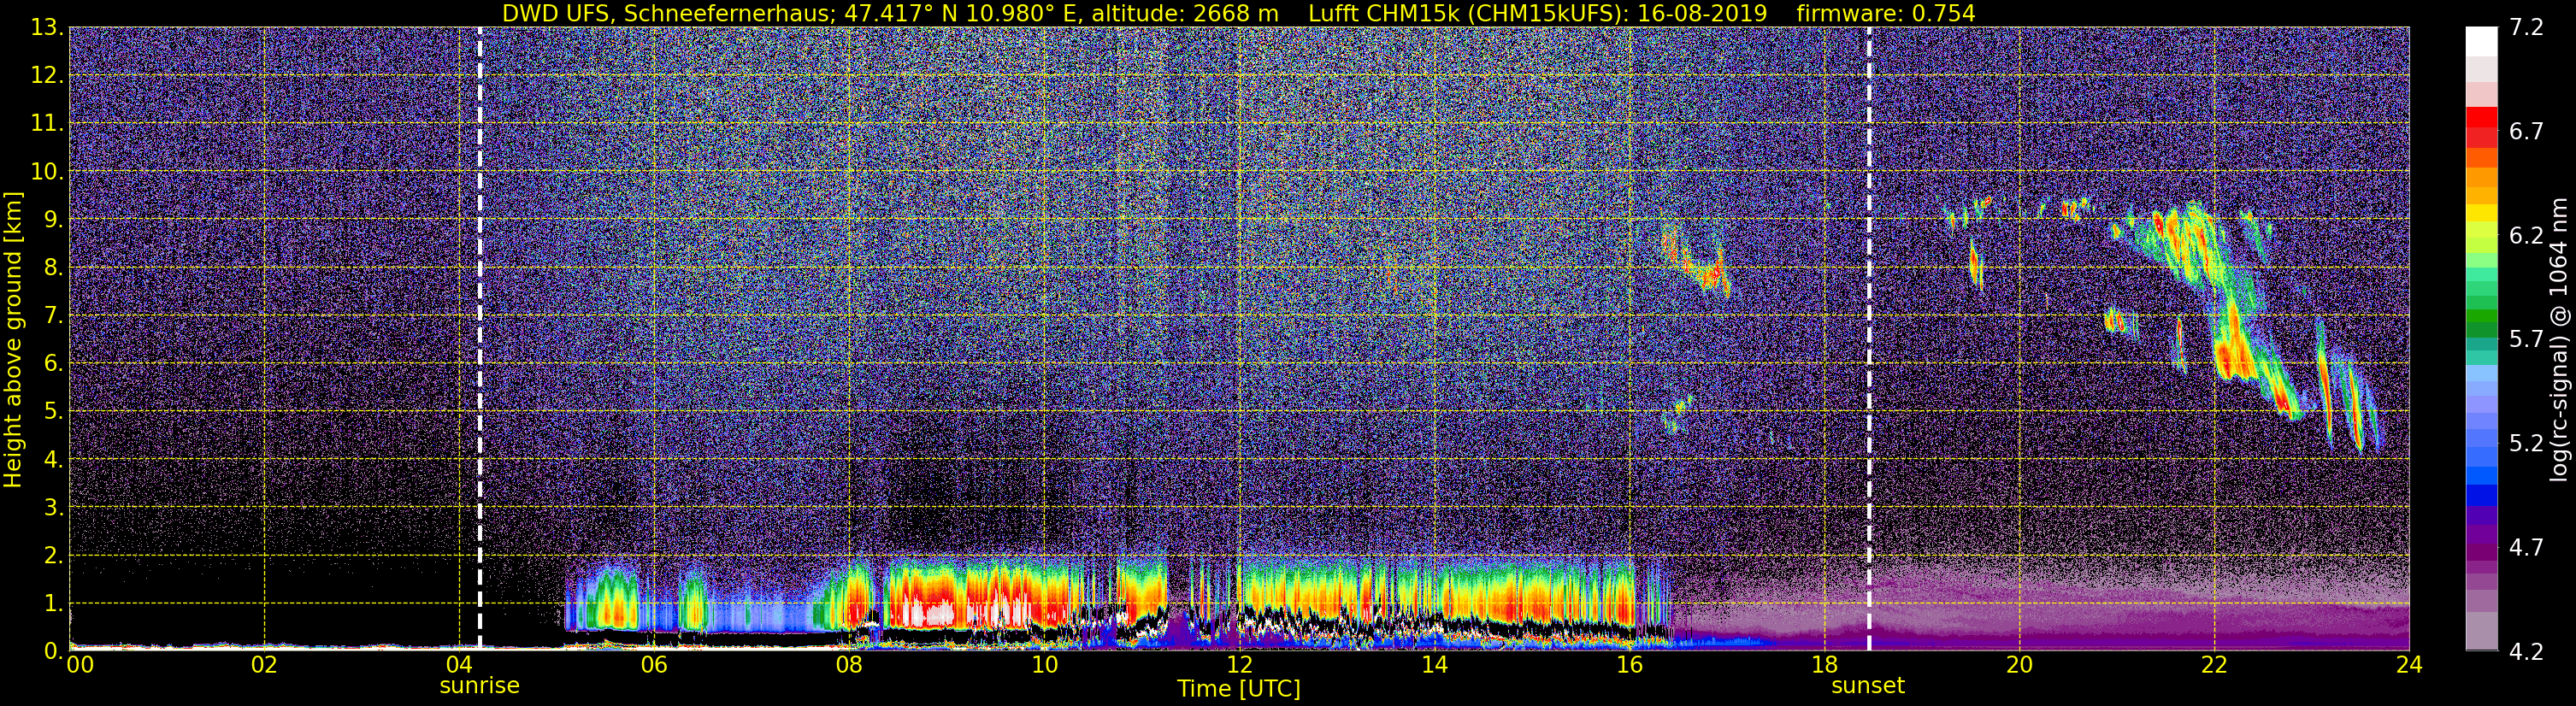
Task: Click the height axis tick label 11.
Action: [x=46, y=124]
